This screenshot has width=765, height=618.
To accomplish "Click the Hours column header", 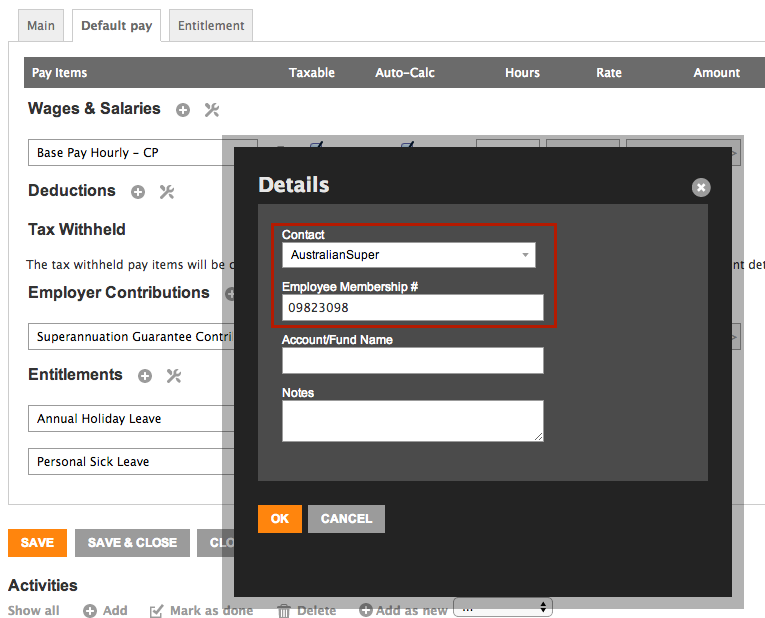I will pyautogui.click(x=523, y=73).
